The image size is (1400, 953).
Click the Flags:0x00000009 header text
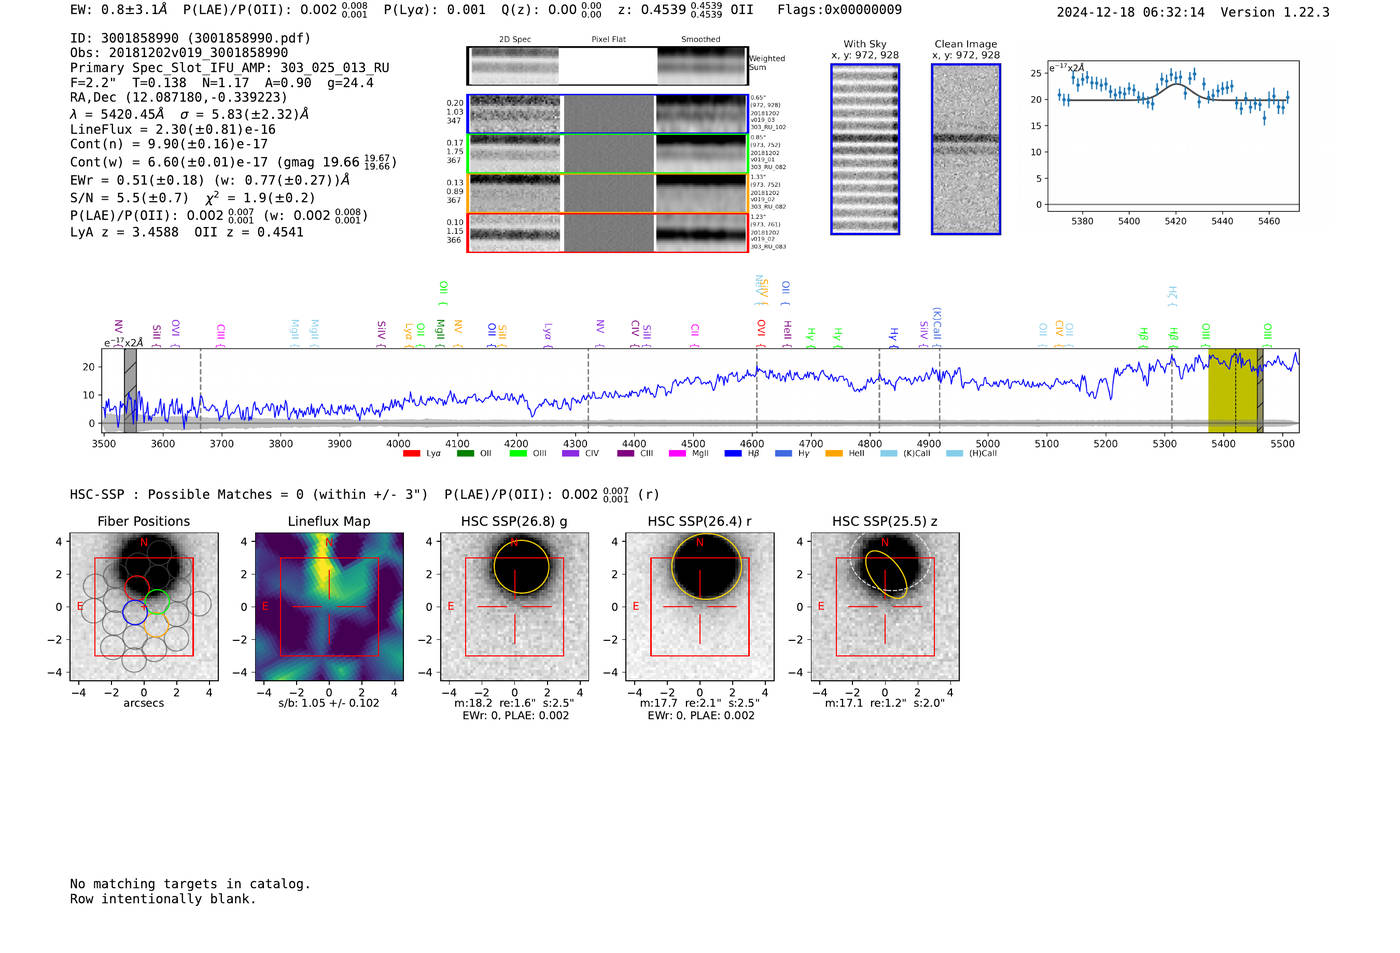839,10
